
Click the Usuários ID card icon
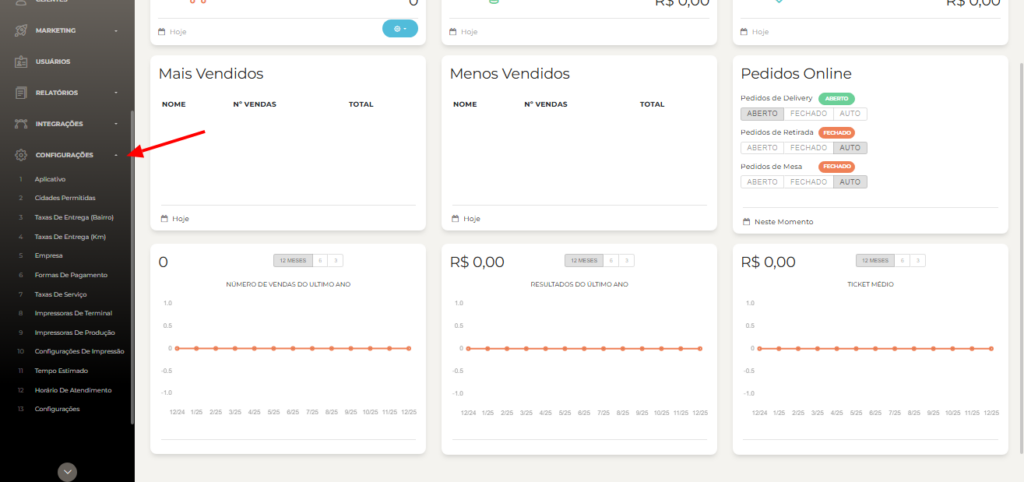tap(21, 61)
